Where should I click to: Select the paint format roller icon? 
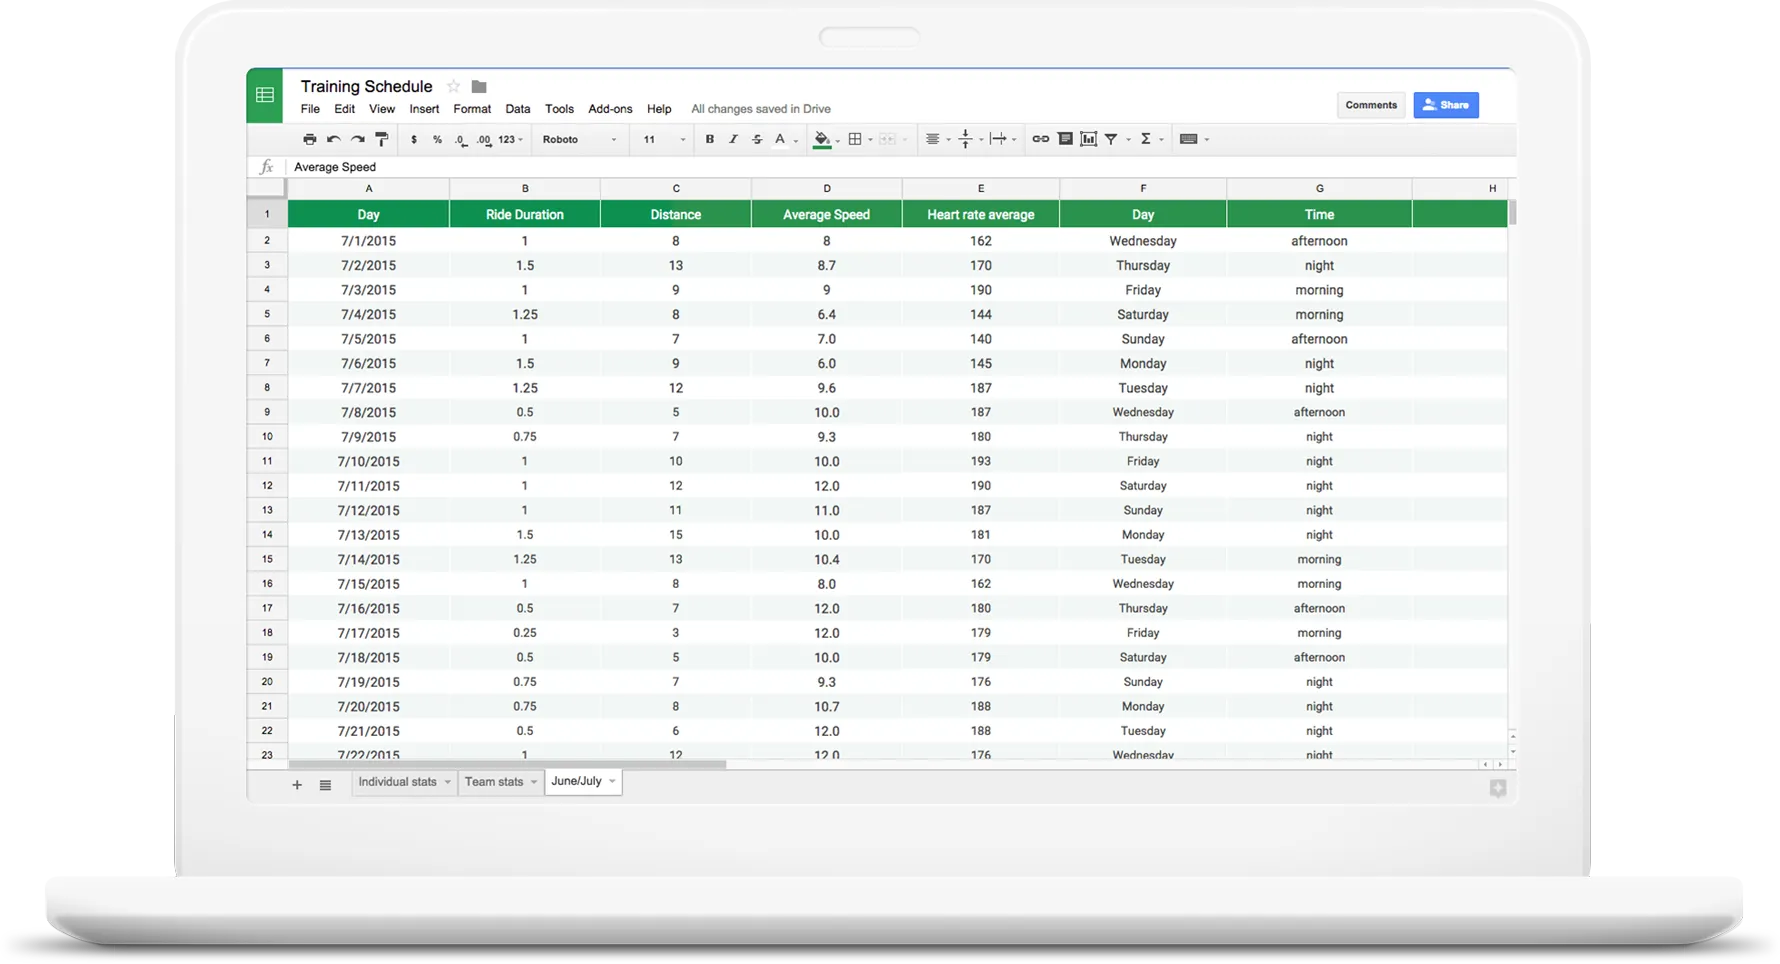[x=382, y=139]
